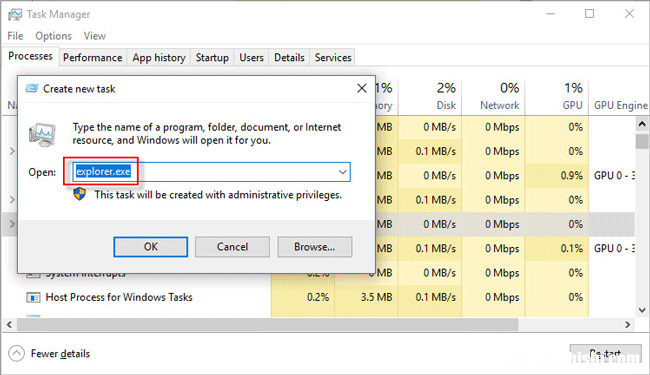The height and width of the screenshot is (375, 650).
Task: Switch to the Performance tab
Action: click(x=92, y=58)
